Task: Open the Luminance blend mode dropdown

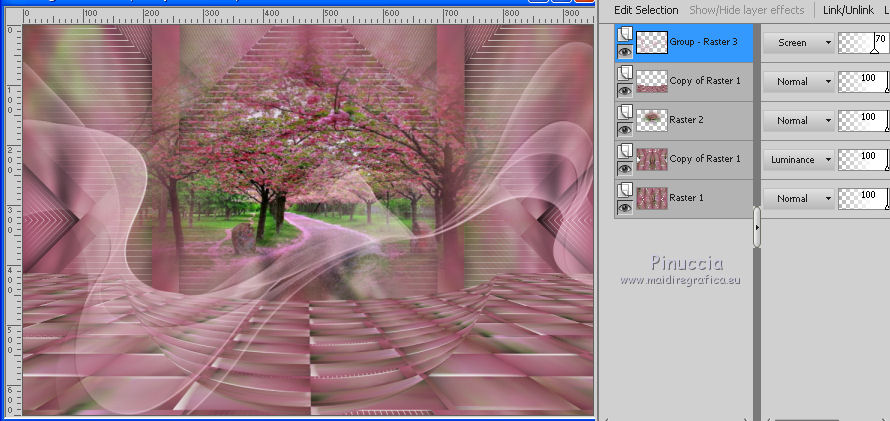Action: [798, 159]
